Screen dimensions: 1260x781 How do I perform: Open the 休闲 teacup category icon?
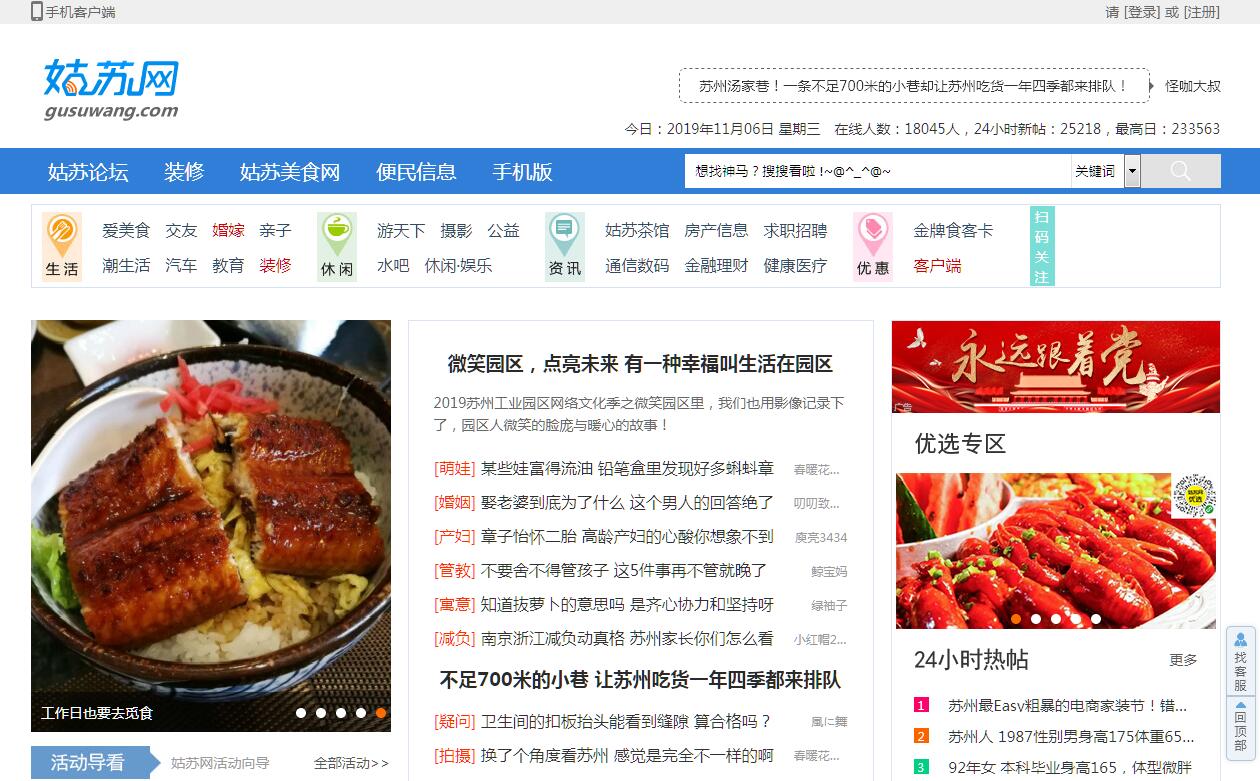pos(337,246)
